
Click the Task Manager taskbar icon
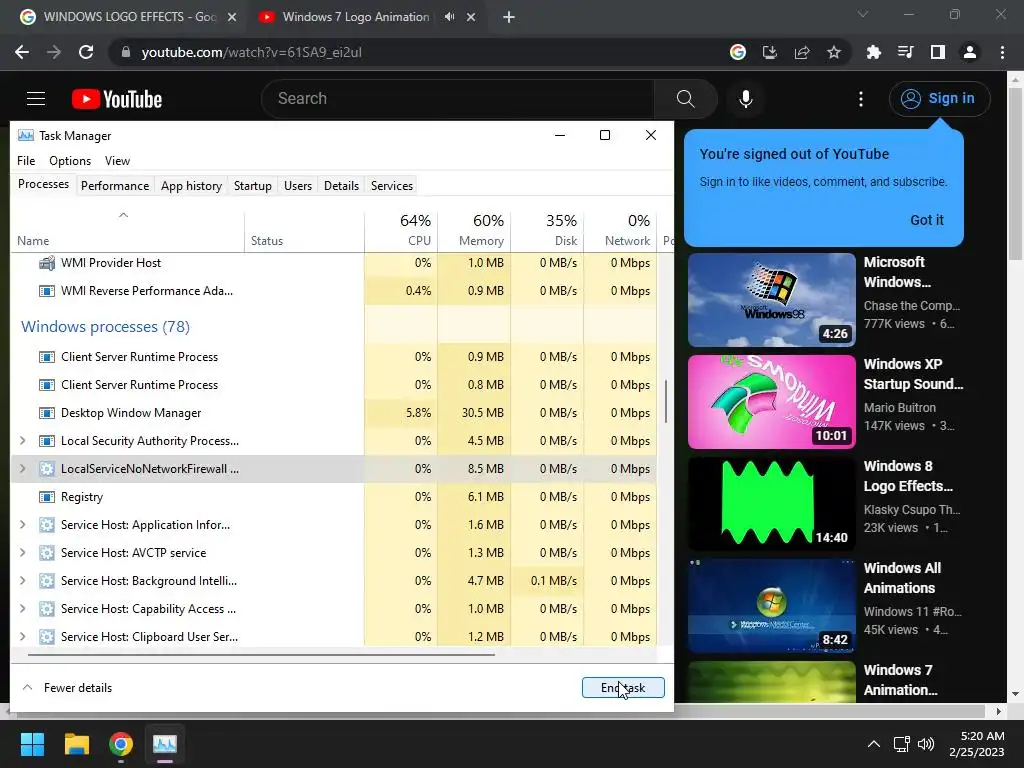[x=165, y=744]
